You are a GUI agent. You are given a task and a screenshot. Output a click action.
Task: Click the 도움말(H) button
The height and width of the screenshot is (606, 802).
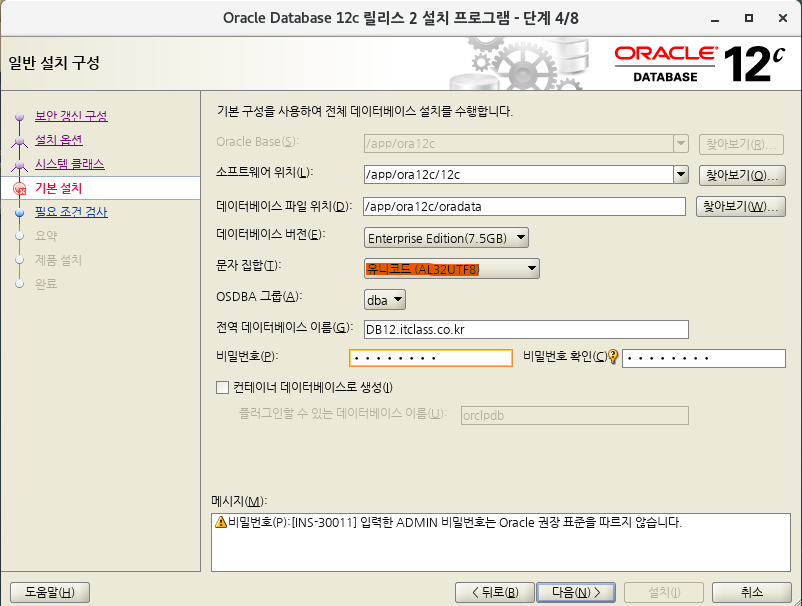point(50,592)
